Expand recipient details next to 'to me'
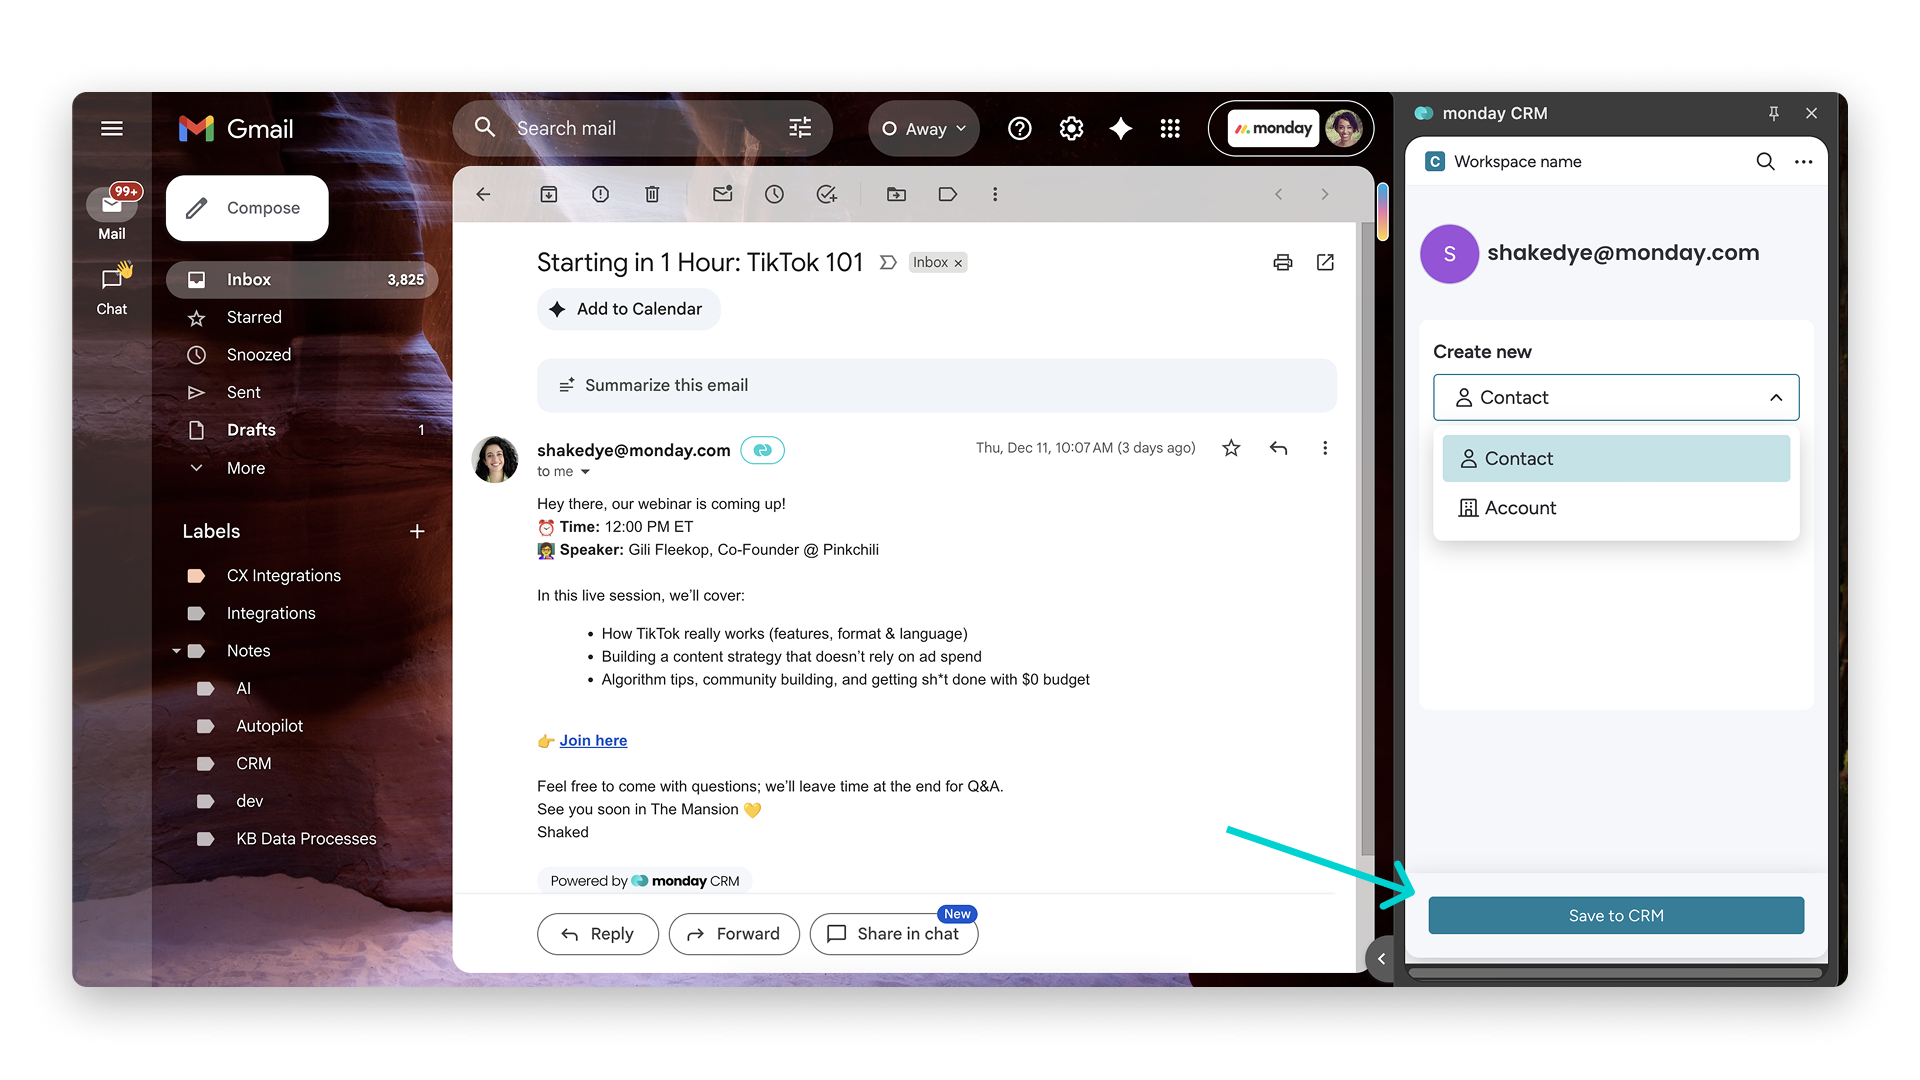The image size is (1920, 1080). tap(585, 472)
